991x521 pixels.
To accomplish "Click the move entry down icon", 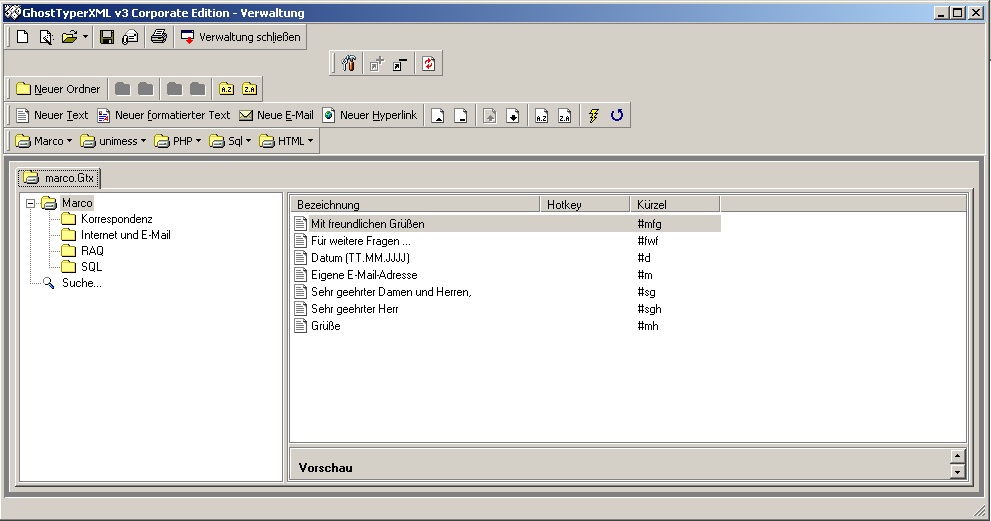I will pos(513,116).
